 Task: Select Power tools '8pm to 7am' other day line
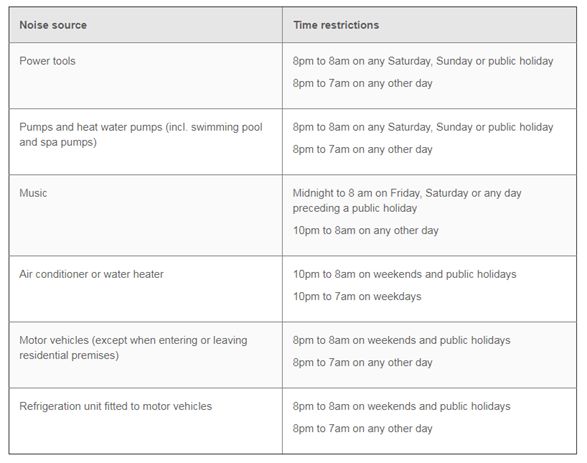coord(362,83)
